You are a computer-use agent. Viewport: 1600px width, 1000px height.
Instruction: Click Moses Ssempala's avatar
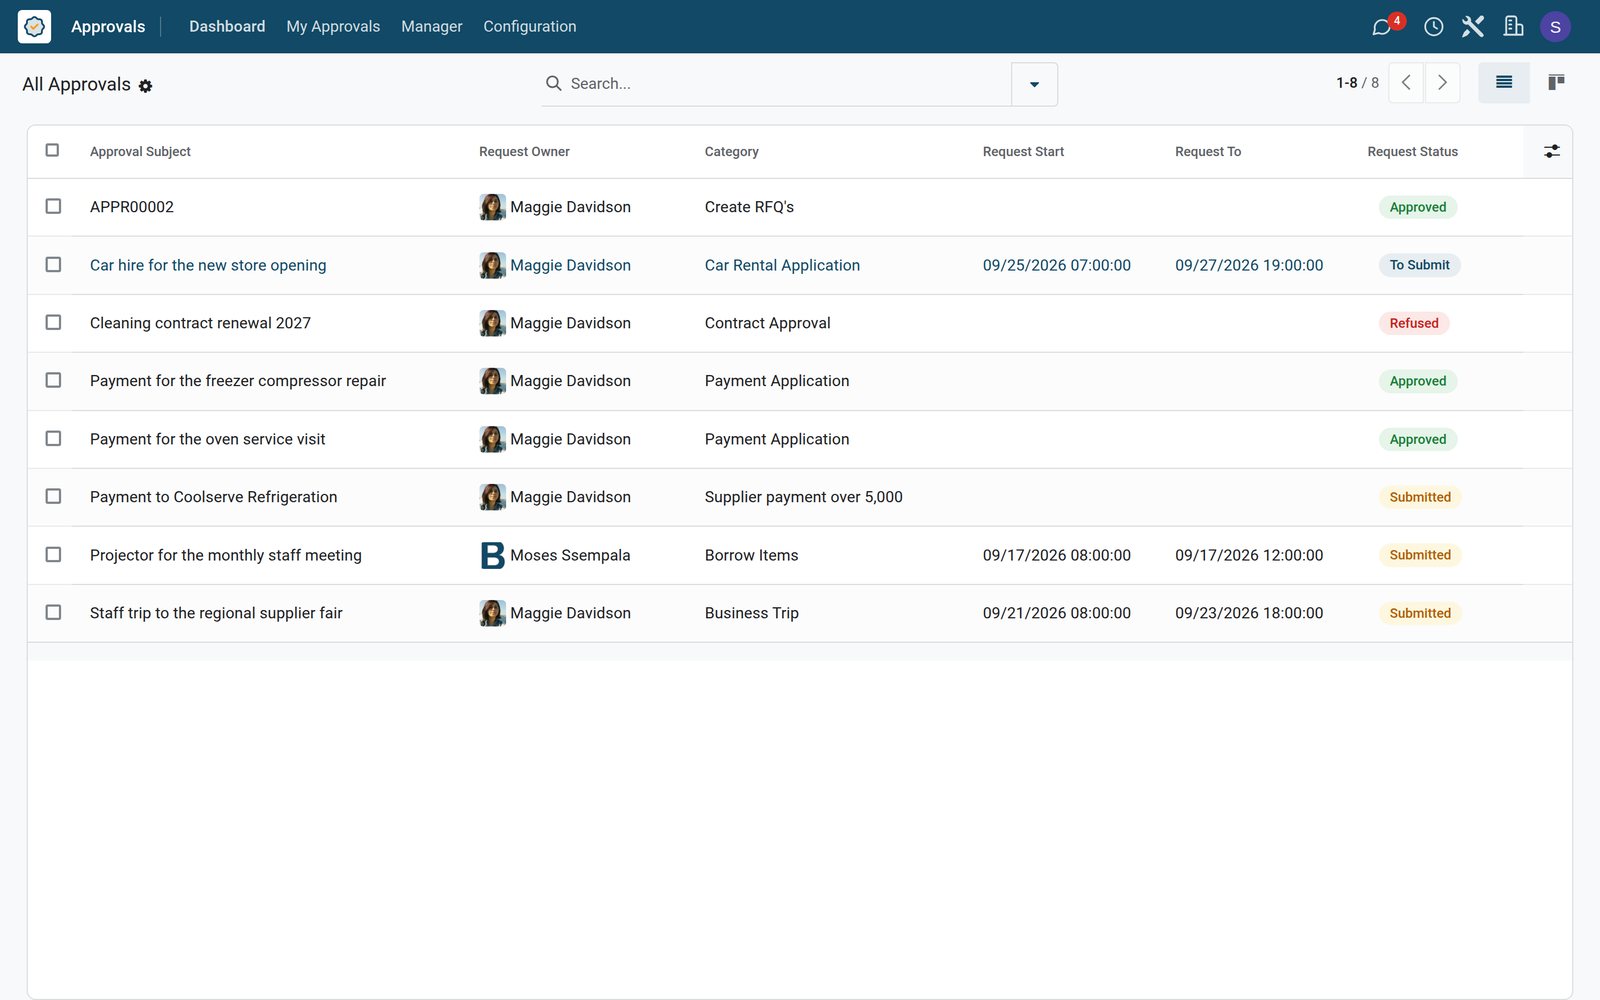[492, 555]
